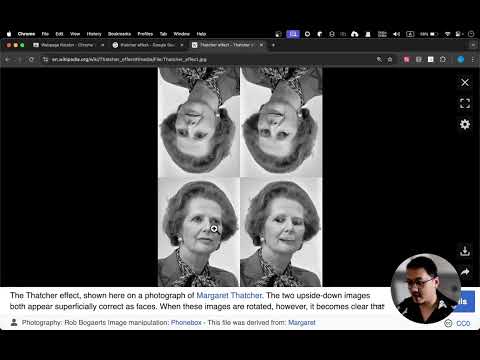The width and height of the screenshot is (480, 360).
Task: Open keyboard input source menu icon
Action: 410,34
